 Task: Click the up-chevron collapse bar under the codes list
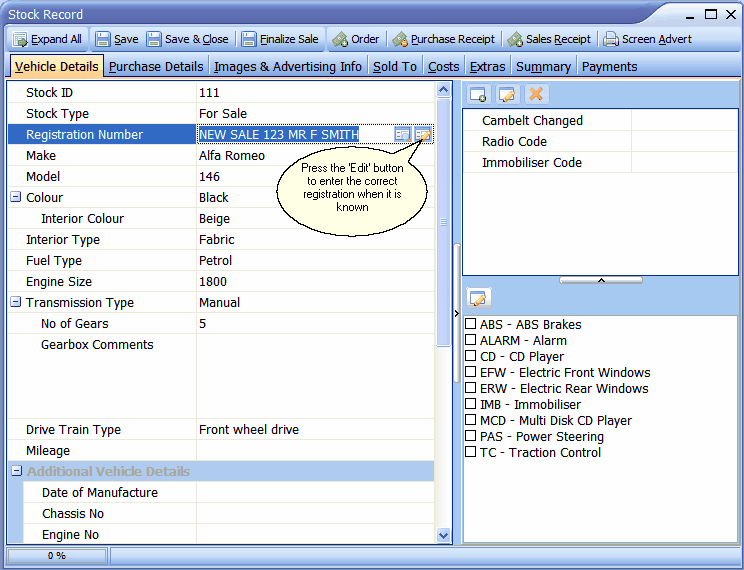(x=601, y=280)
